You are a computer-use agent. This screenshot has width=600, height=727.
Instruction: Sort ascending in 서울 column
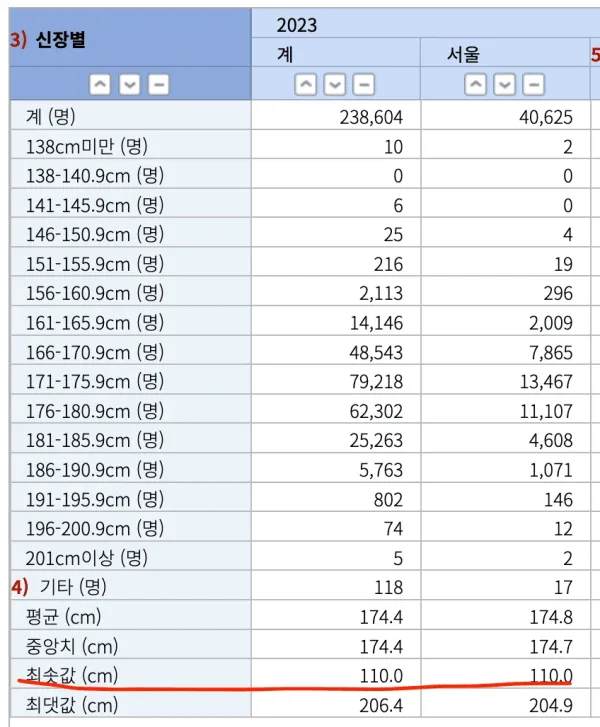click(475, 85)
